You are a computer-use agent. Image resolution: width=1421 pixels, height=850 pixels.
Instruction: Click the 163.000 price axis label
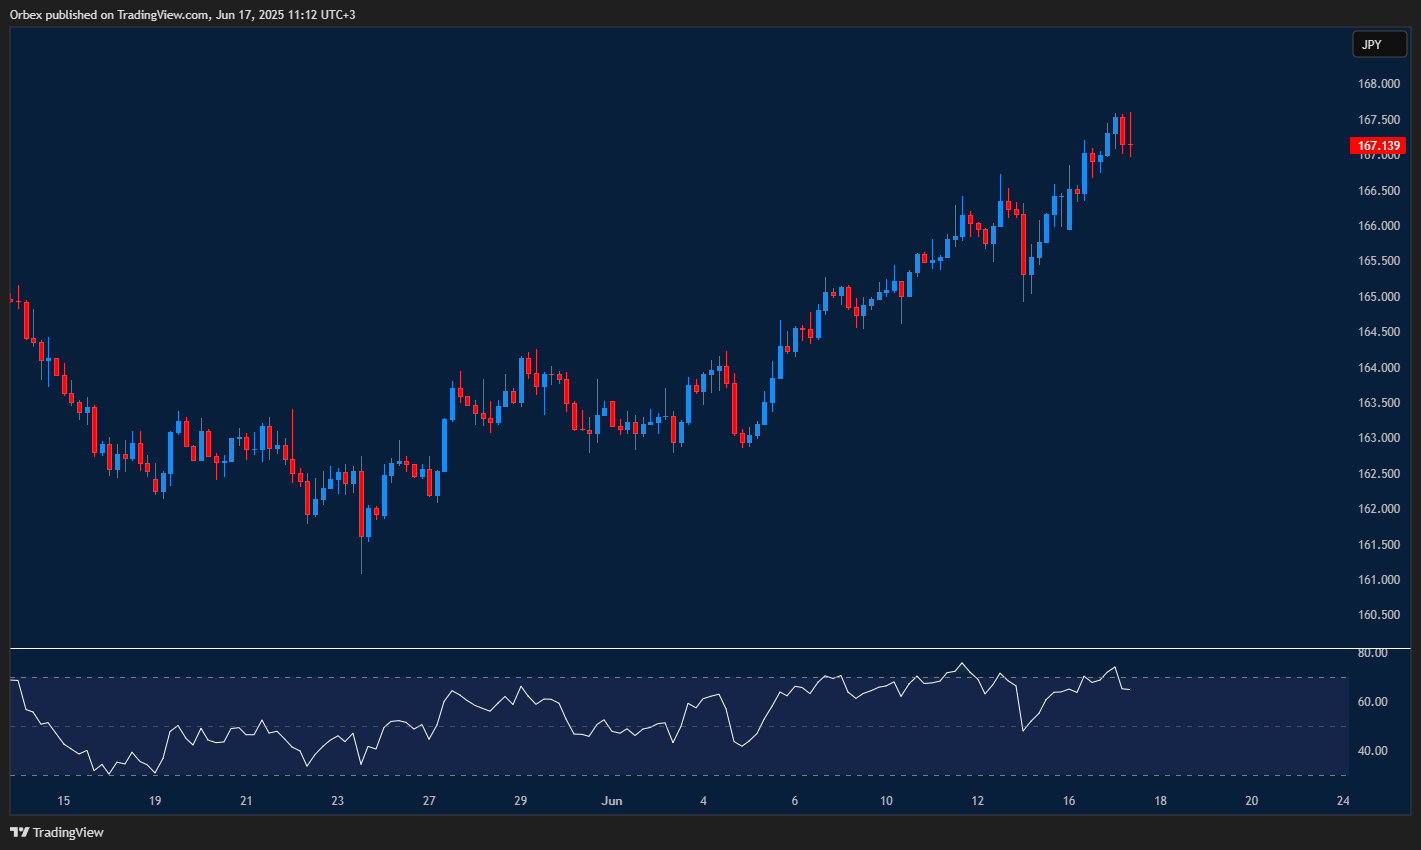coord(1378,438)
